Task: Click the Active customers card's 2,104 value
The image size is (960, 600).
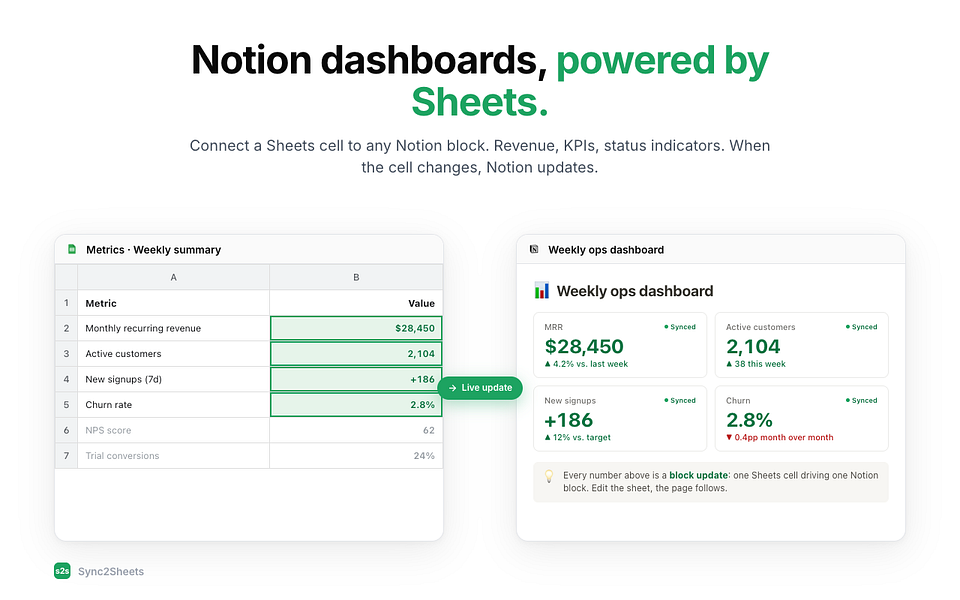Action: point(753,347)
